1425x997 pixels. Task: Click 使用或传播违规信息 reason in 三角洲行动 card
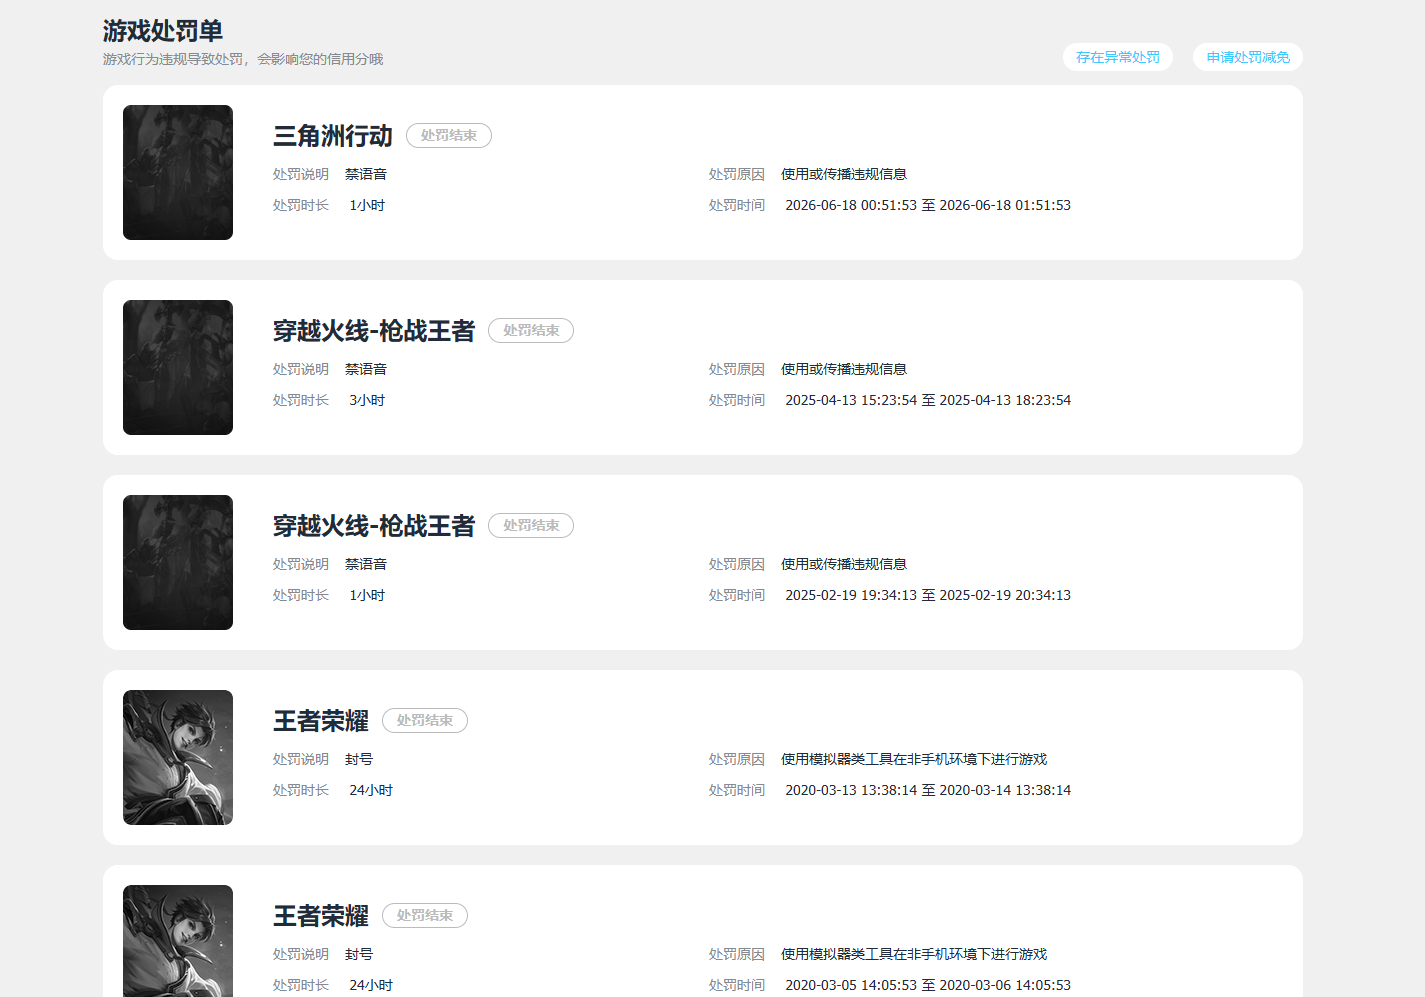click(x=844, y=174)
